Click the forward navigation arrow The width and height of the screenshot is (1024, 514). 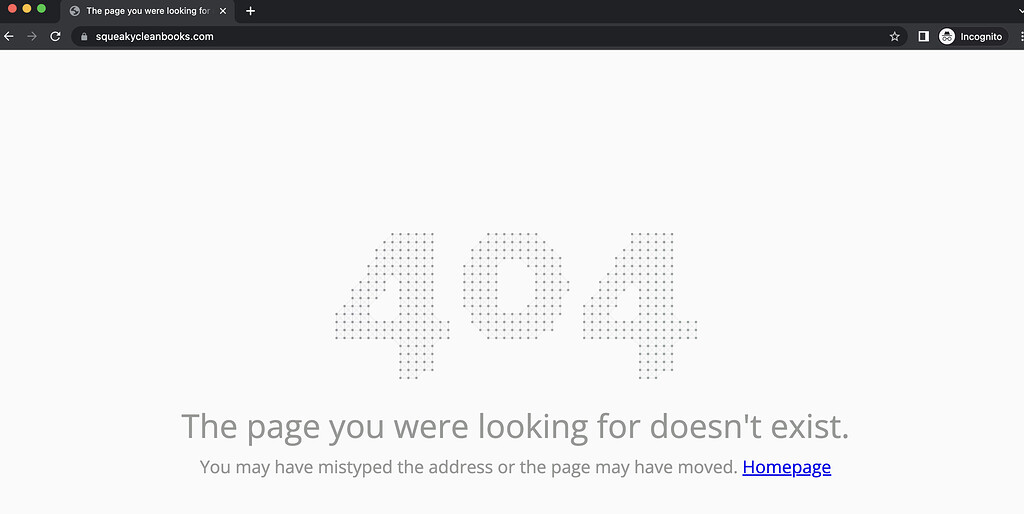32,37
